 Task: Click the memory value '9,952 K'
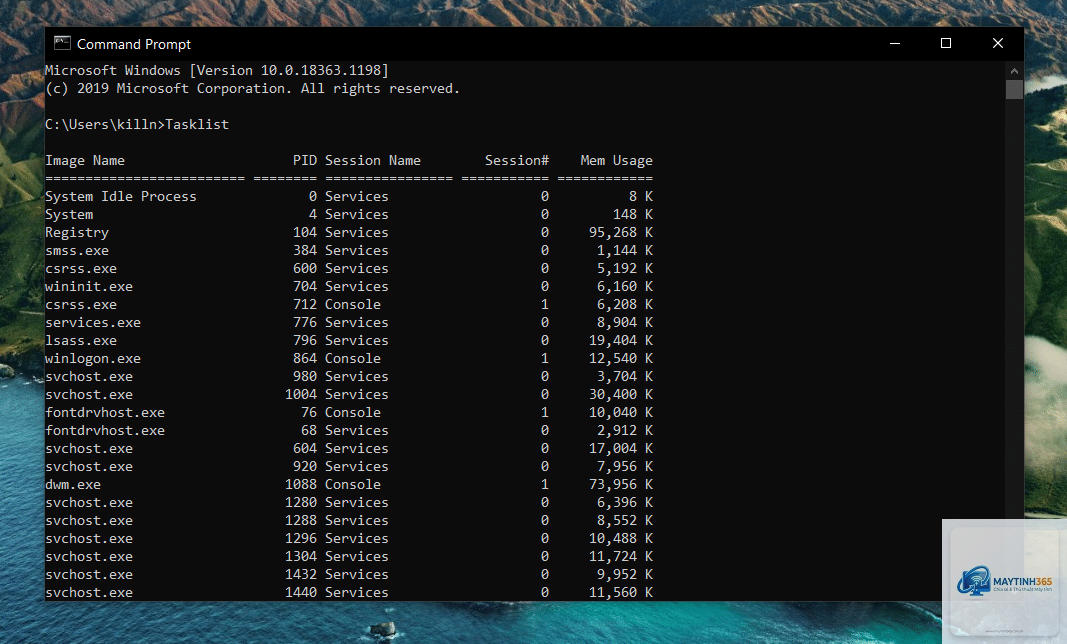[x=625, y=575]
